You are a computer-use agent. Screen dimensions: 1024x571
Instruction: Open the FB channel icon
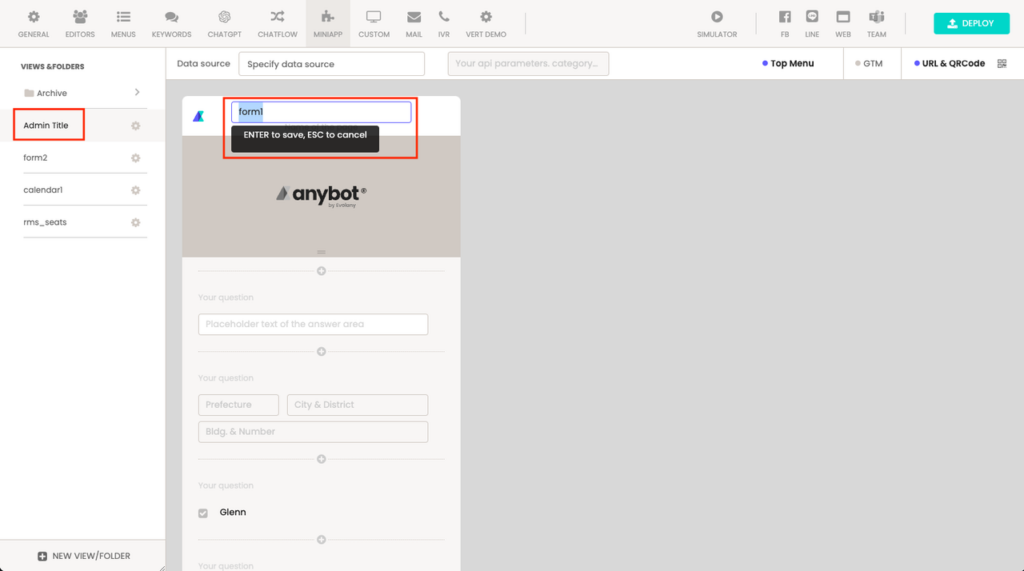pyautogui.click(x=785, y=17)
